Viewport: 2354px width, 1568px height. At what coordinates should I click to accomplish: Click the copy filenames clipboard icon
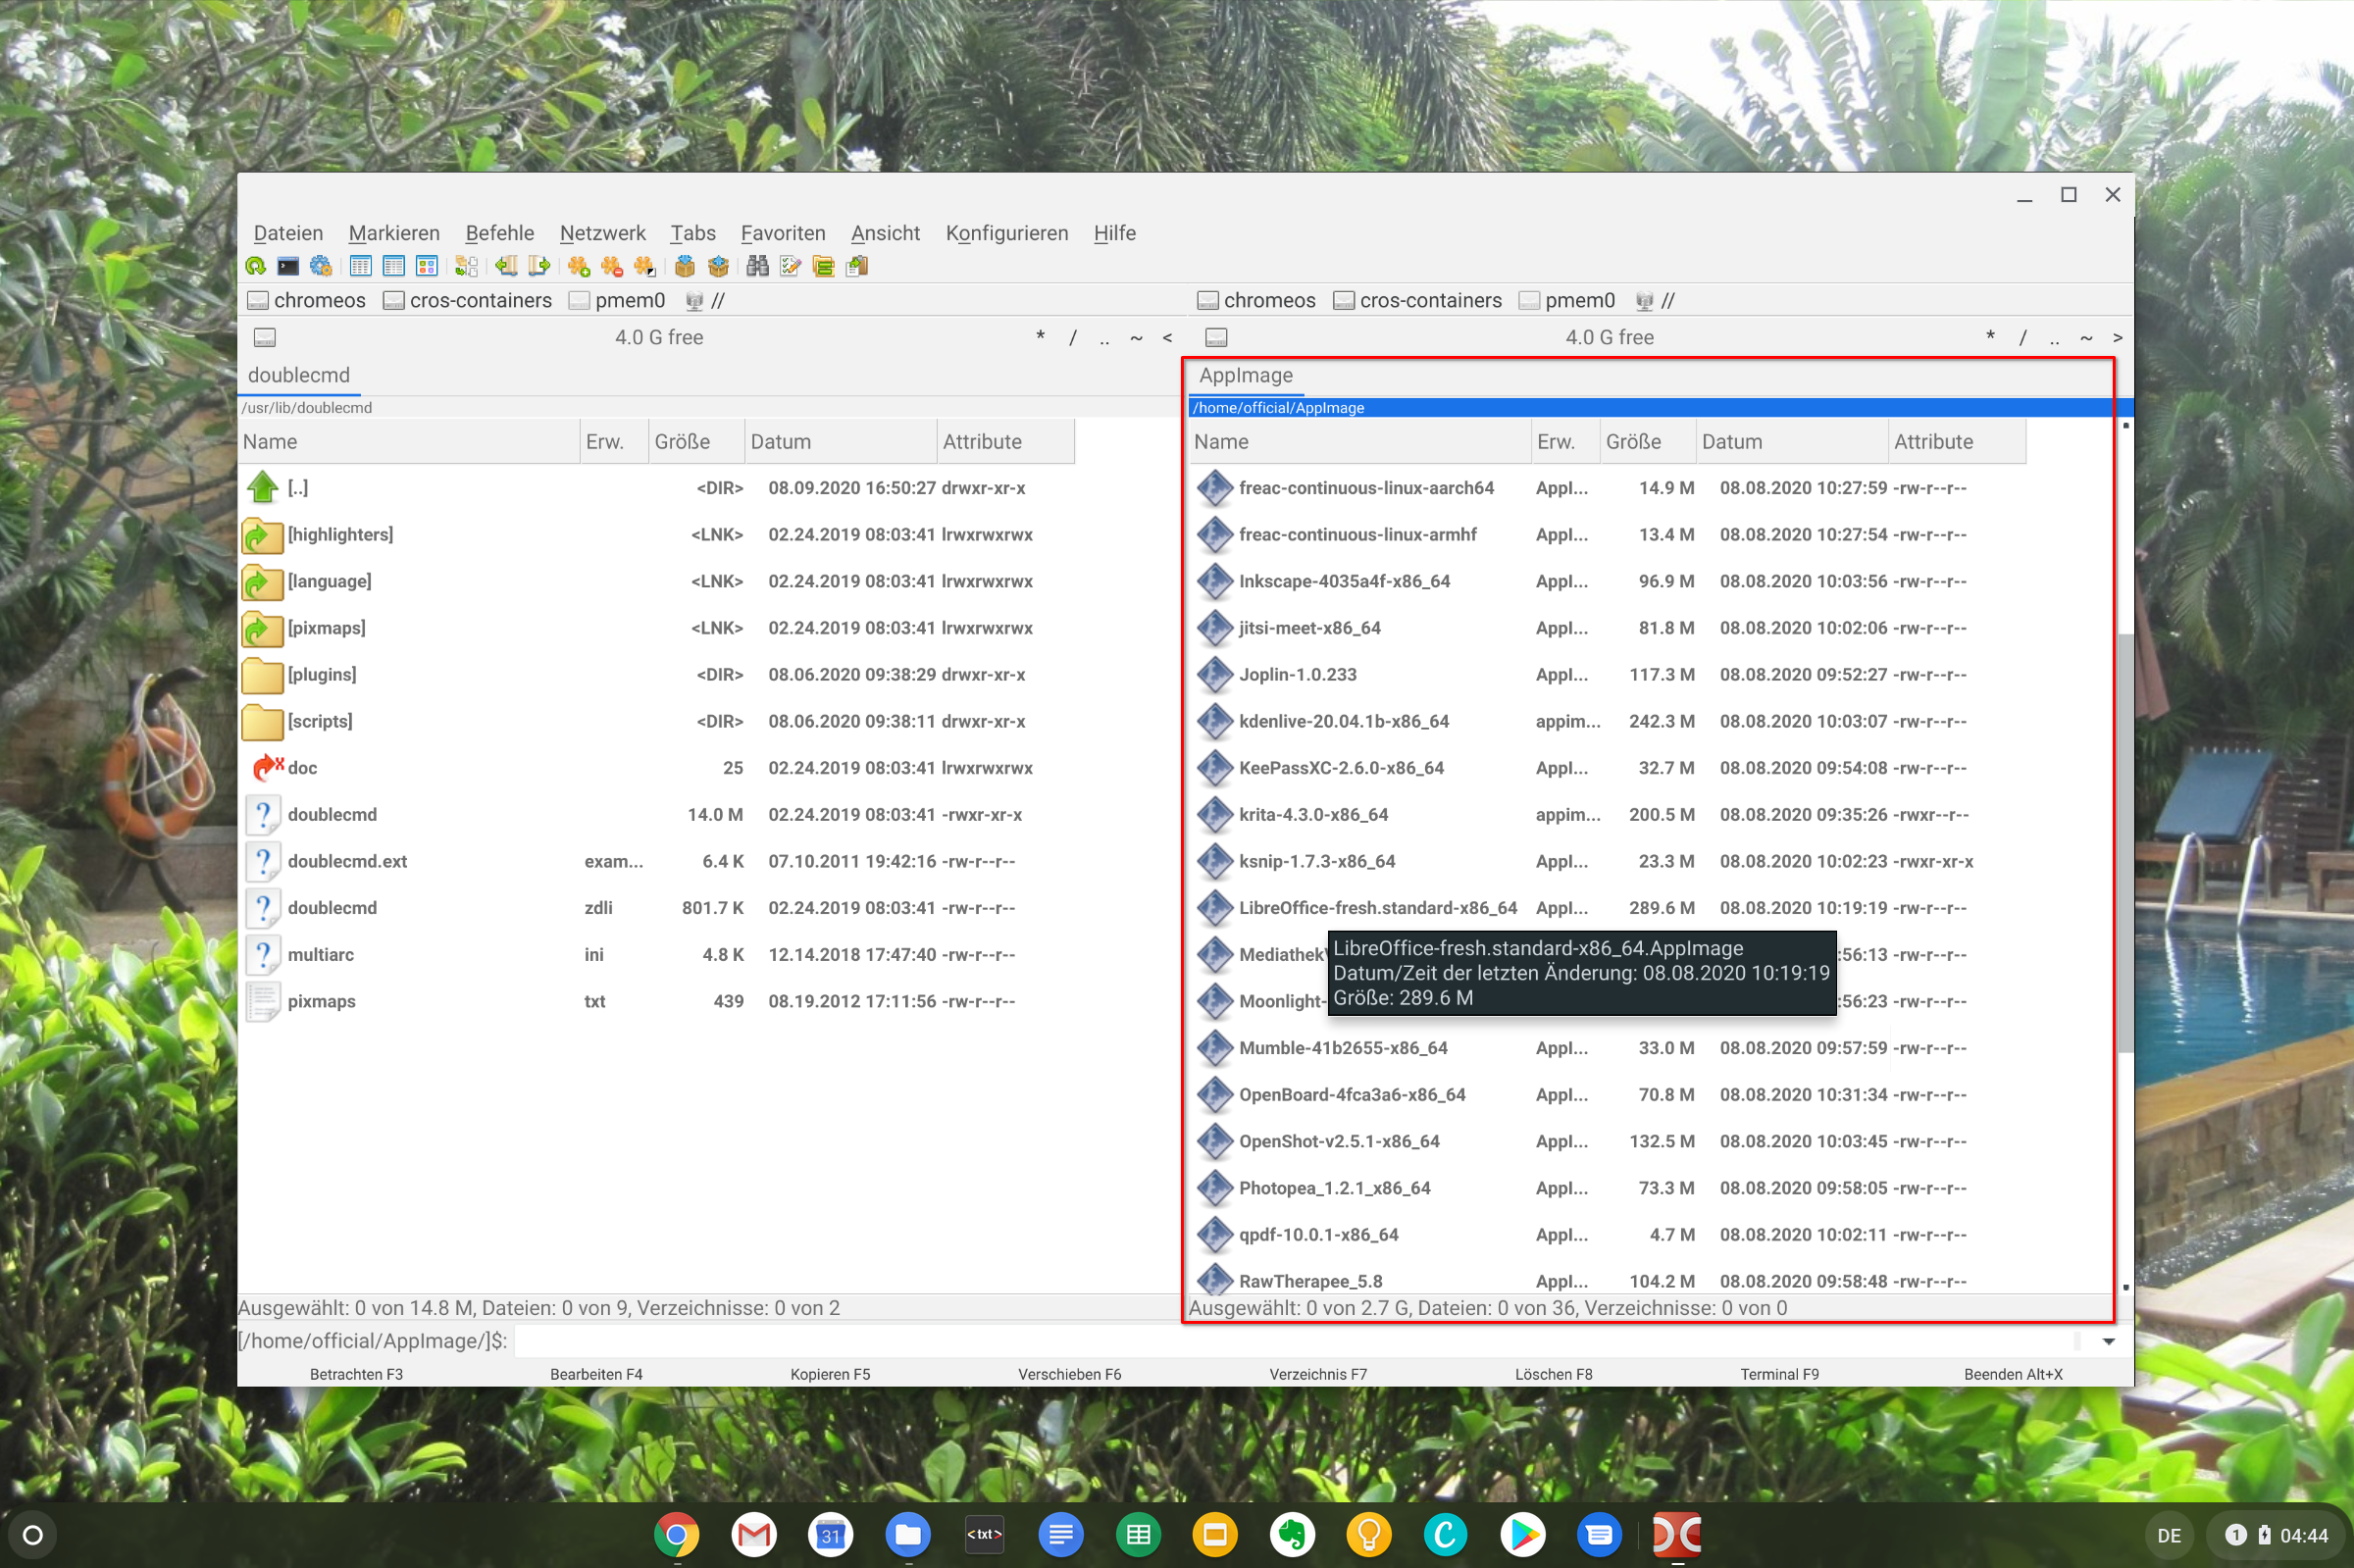857,266
